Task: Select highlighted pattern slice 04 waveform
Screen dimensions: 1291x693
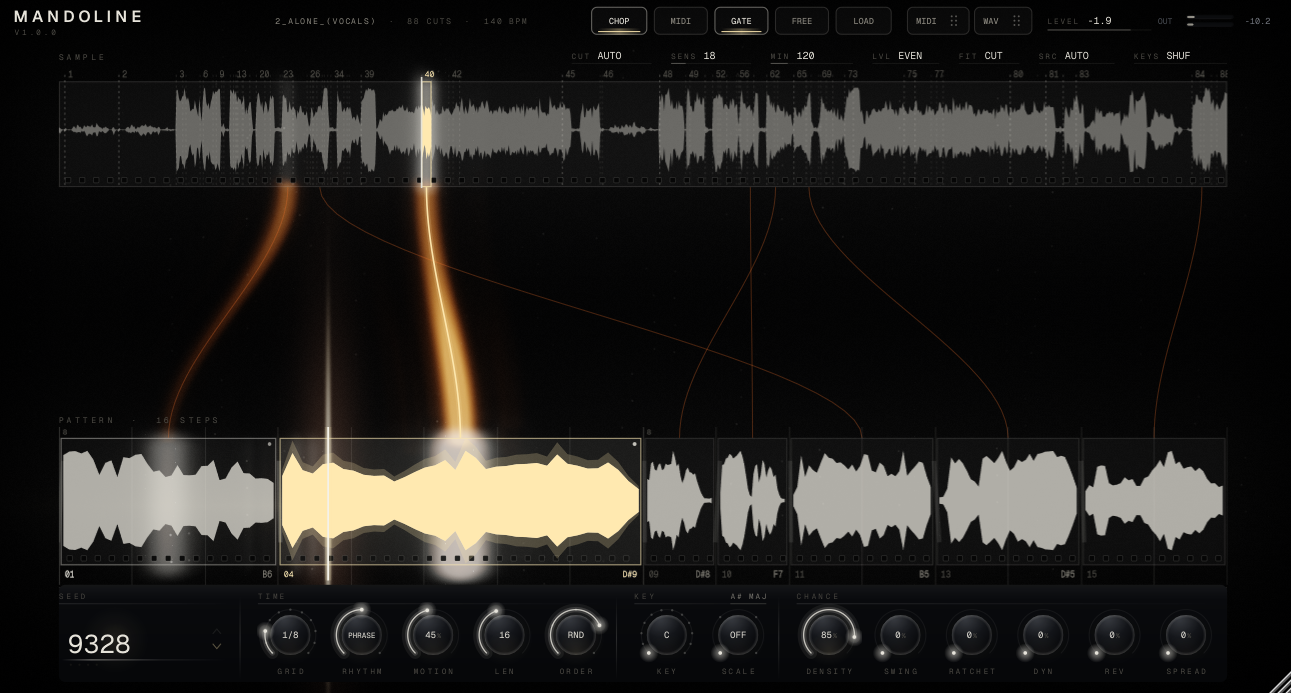Action: (x=460, y=501)
